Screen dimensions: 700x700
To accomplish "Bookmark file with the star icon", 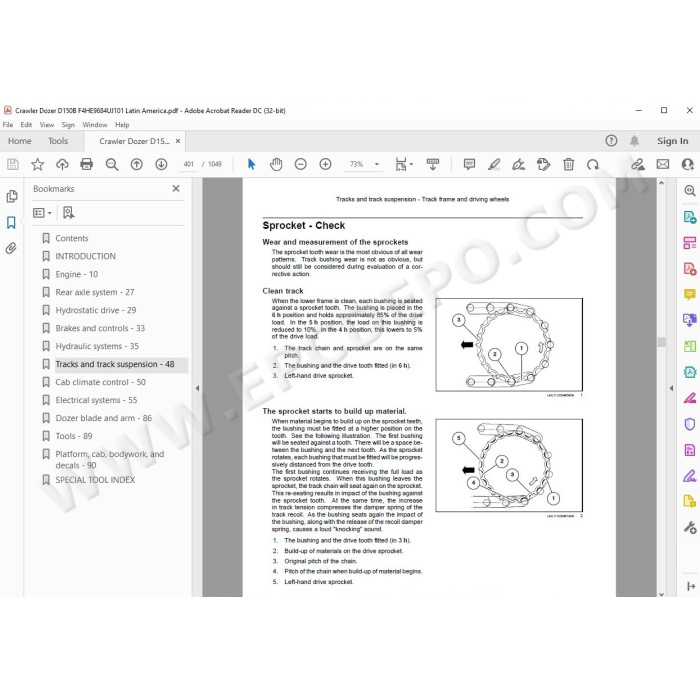I will pyautogui.click(x=38, y=165).
